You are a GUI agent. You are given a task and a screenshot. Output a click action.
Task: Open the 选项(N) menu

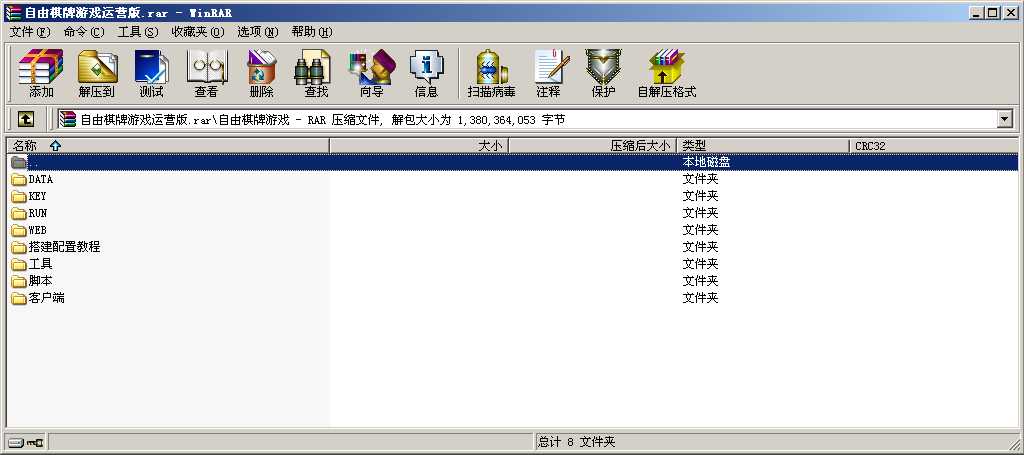click(x=257, y=31)
